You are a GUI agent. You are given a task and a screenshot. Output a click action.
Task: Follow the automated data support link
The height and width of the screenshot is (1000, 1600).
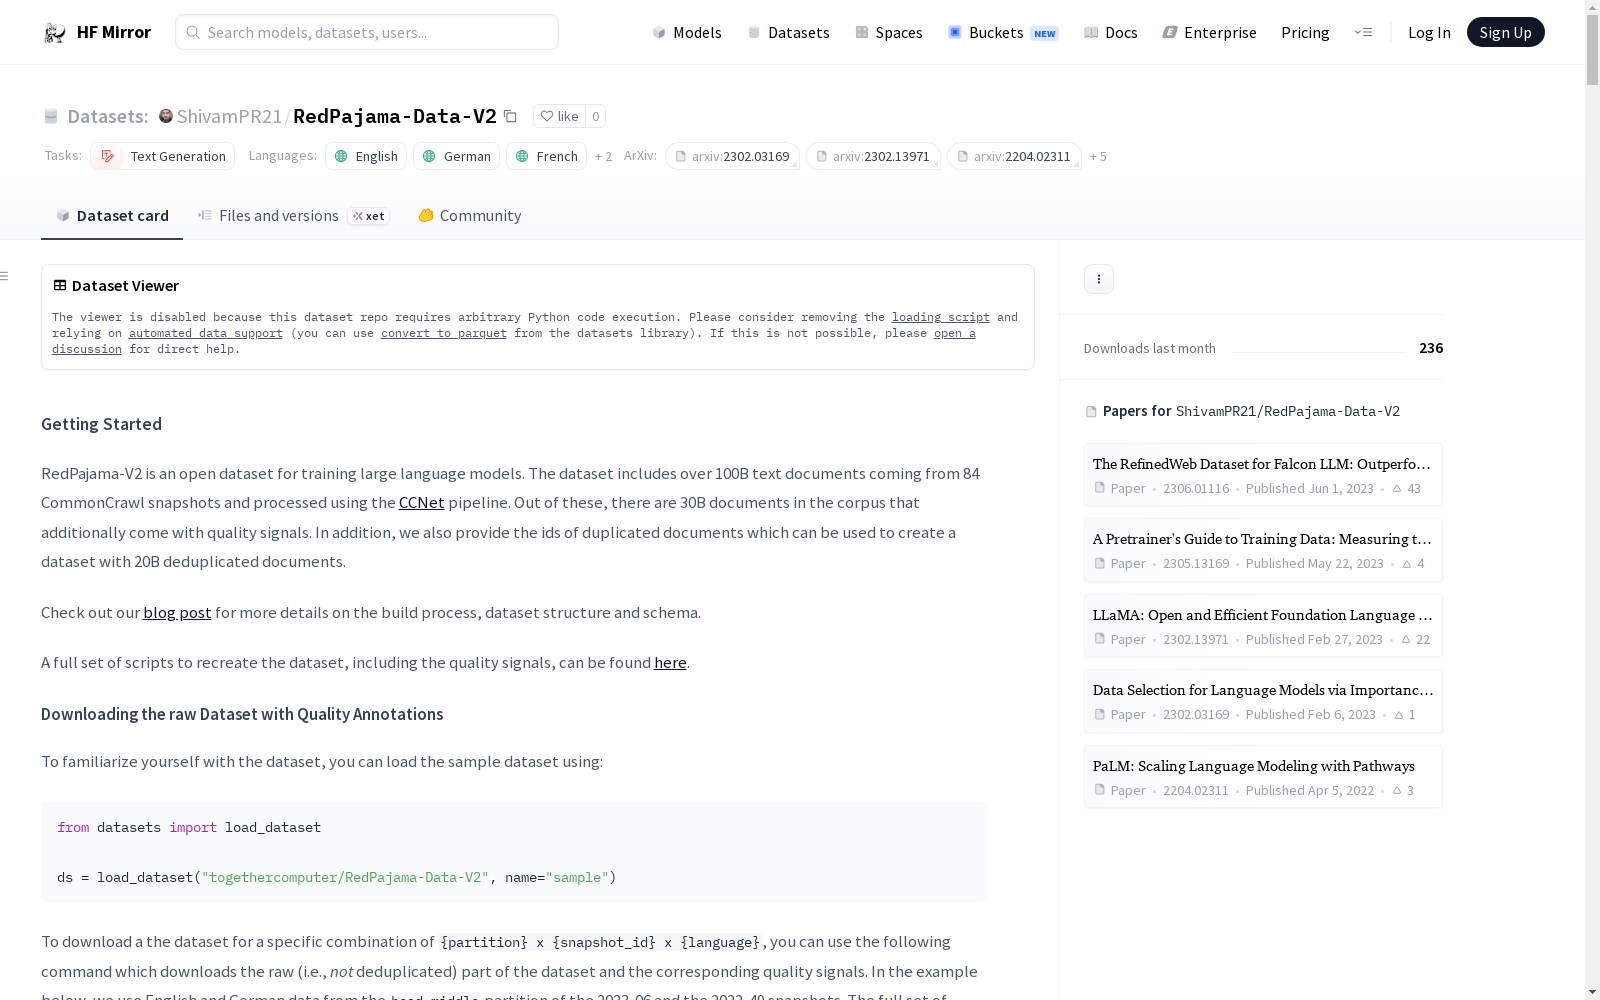pyautogui.click(x=206, y=333)
